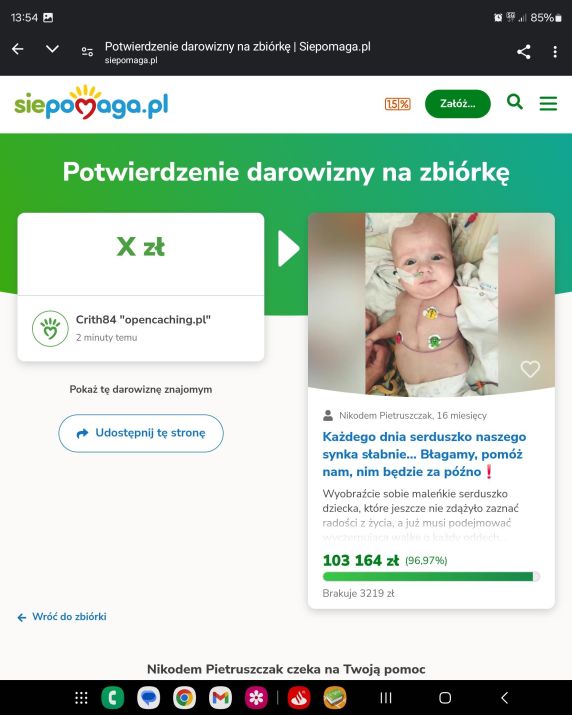Collapse the tab with the down chevron
572x715 pixels.
click(x=52, y=49)
